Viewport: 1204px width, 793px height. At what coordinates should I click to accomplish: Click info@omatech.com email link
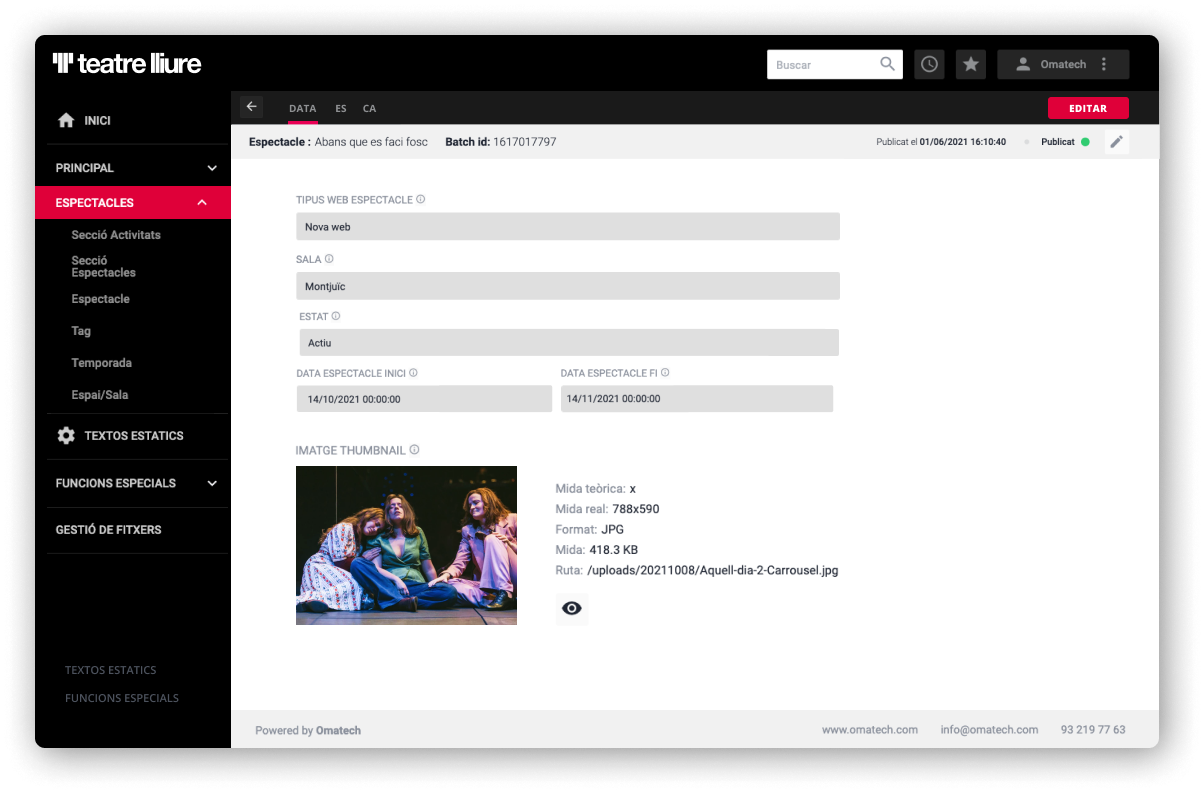pos(989,730)
